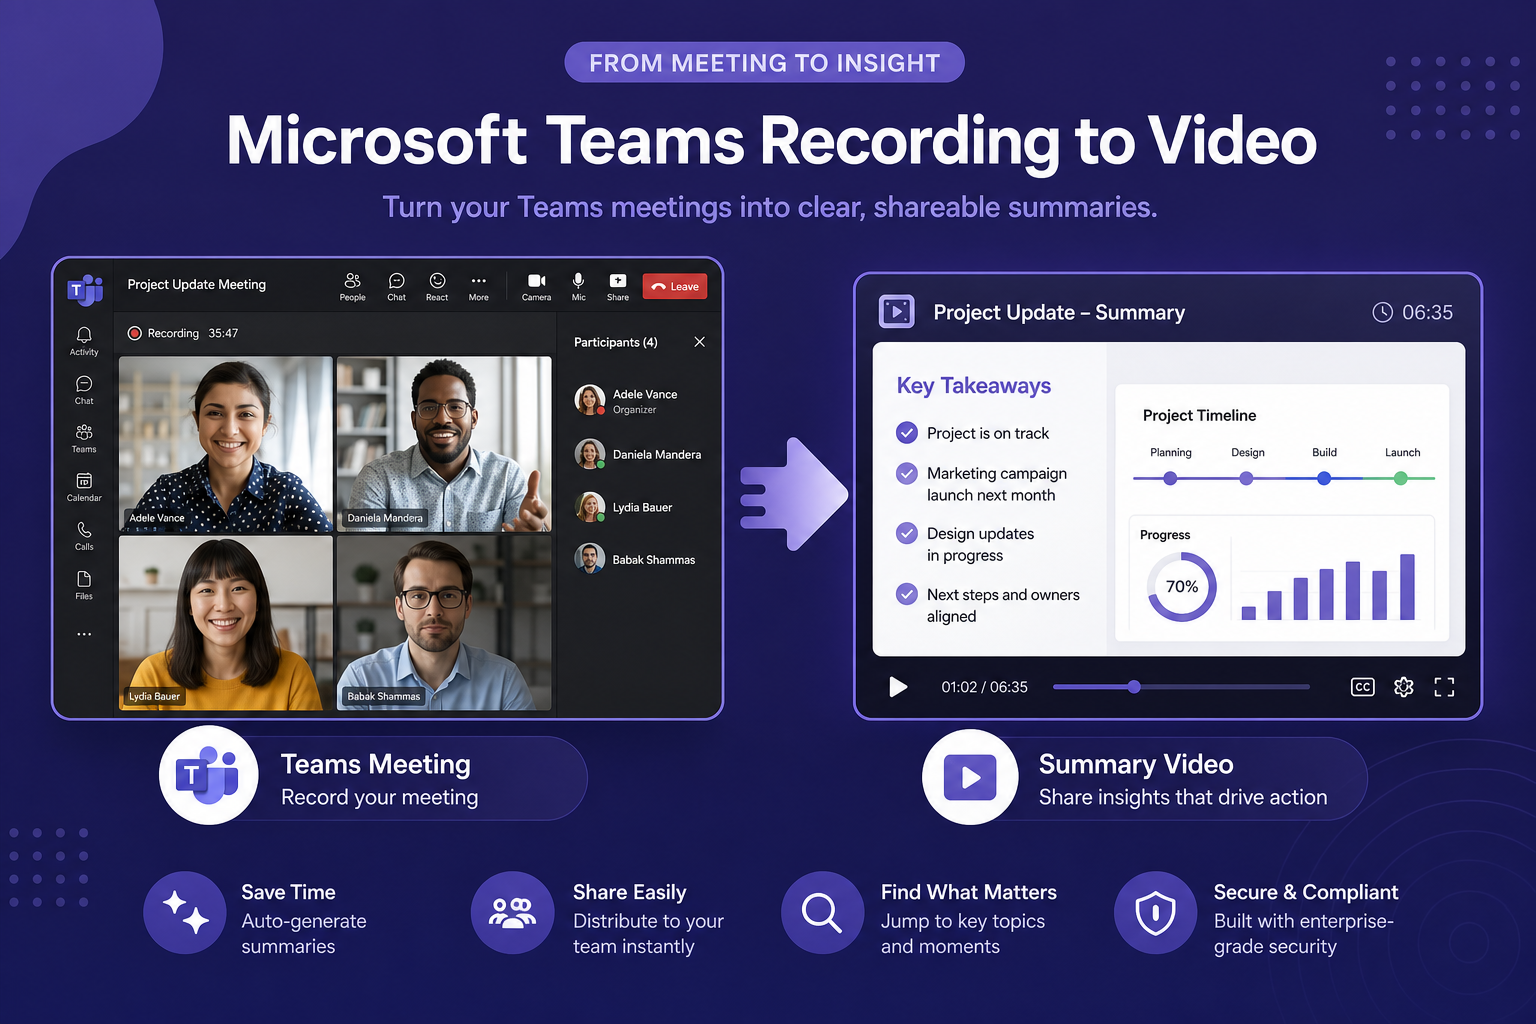Click the Next steps and owners checkmark
1536x1024 pixels.
907,594
